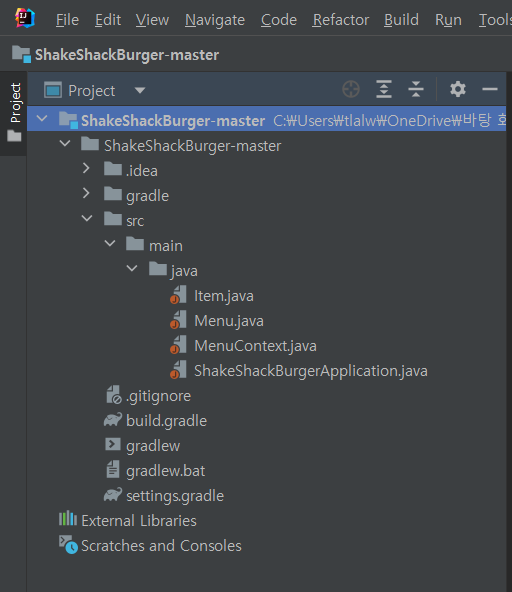Select Menu.java file name
The width and height of the screenshot is (512, 592).
[x=229, y=321]
